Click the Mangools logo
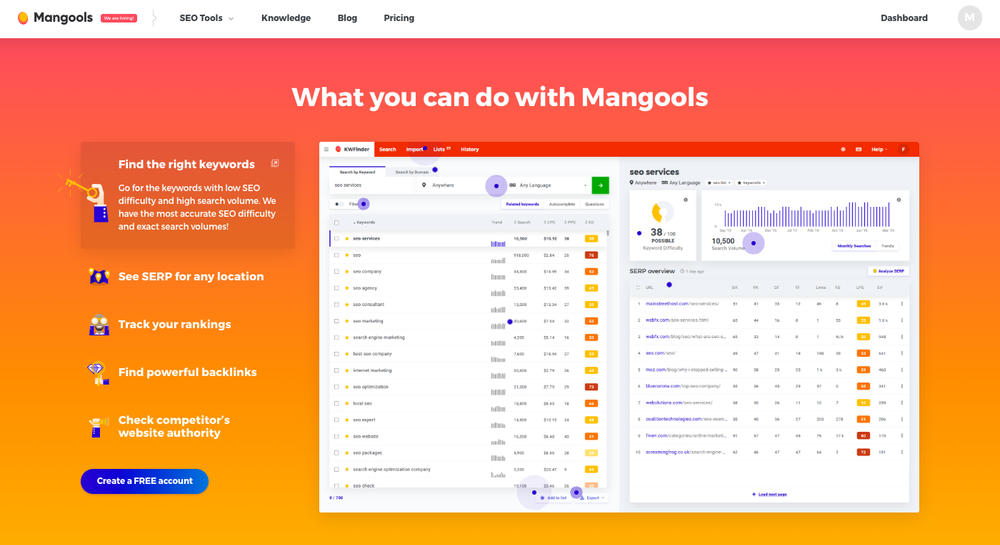The width and height of the screenshot is (1000, 545). 55,18
